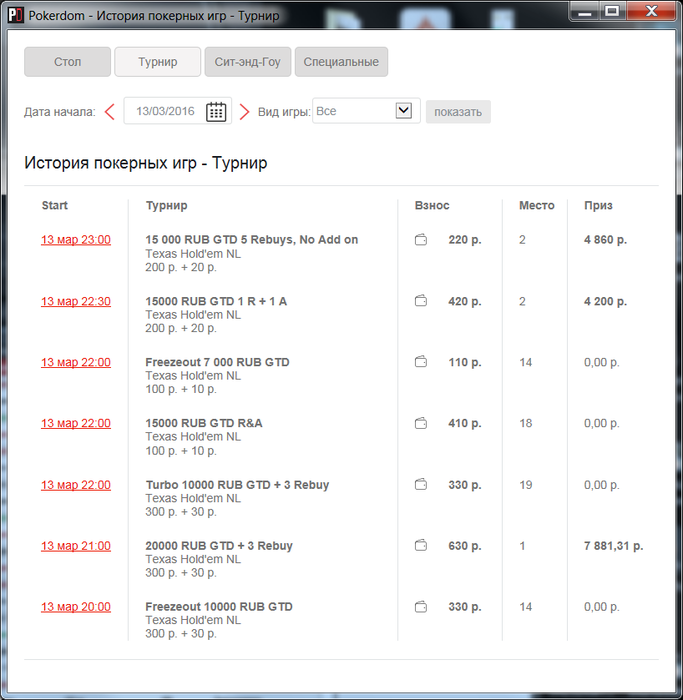Viewport: 683px width, 700px height.
Task: Open tournament link 13 мар 20:00
Action: pyautogui.click(x=76, y=607)
